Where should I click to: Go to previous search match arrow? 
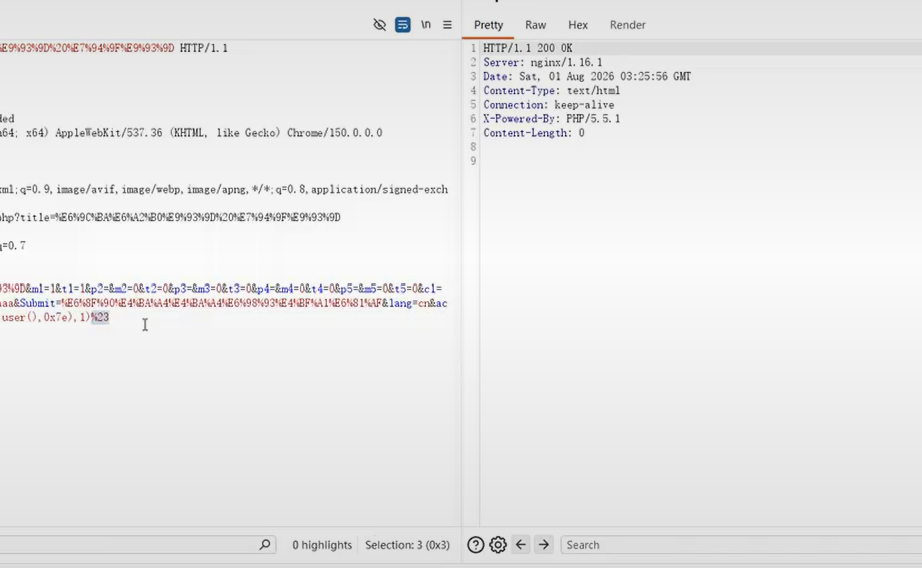[x=521, y=544]
